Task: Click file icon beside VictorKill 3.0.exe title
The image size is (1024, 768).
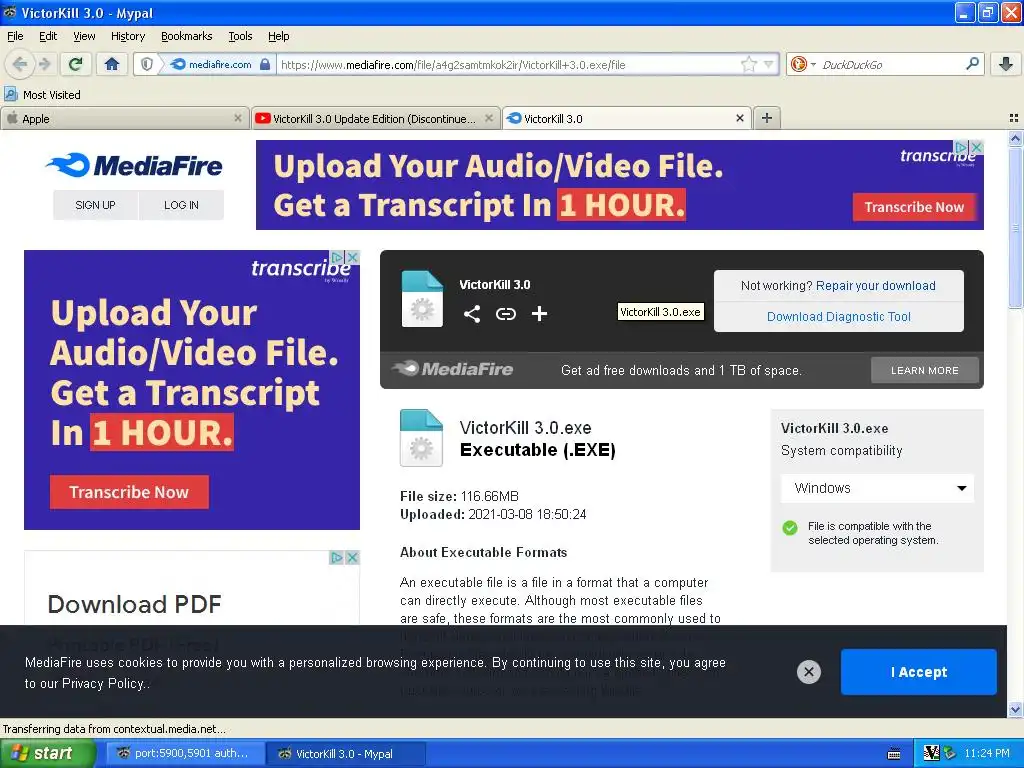Action: click(421, 438)
